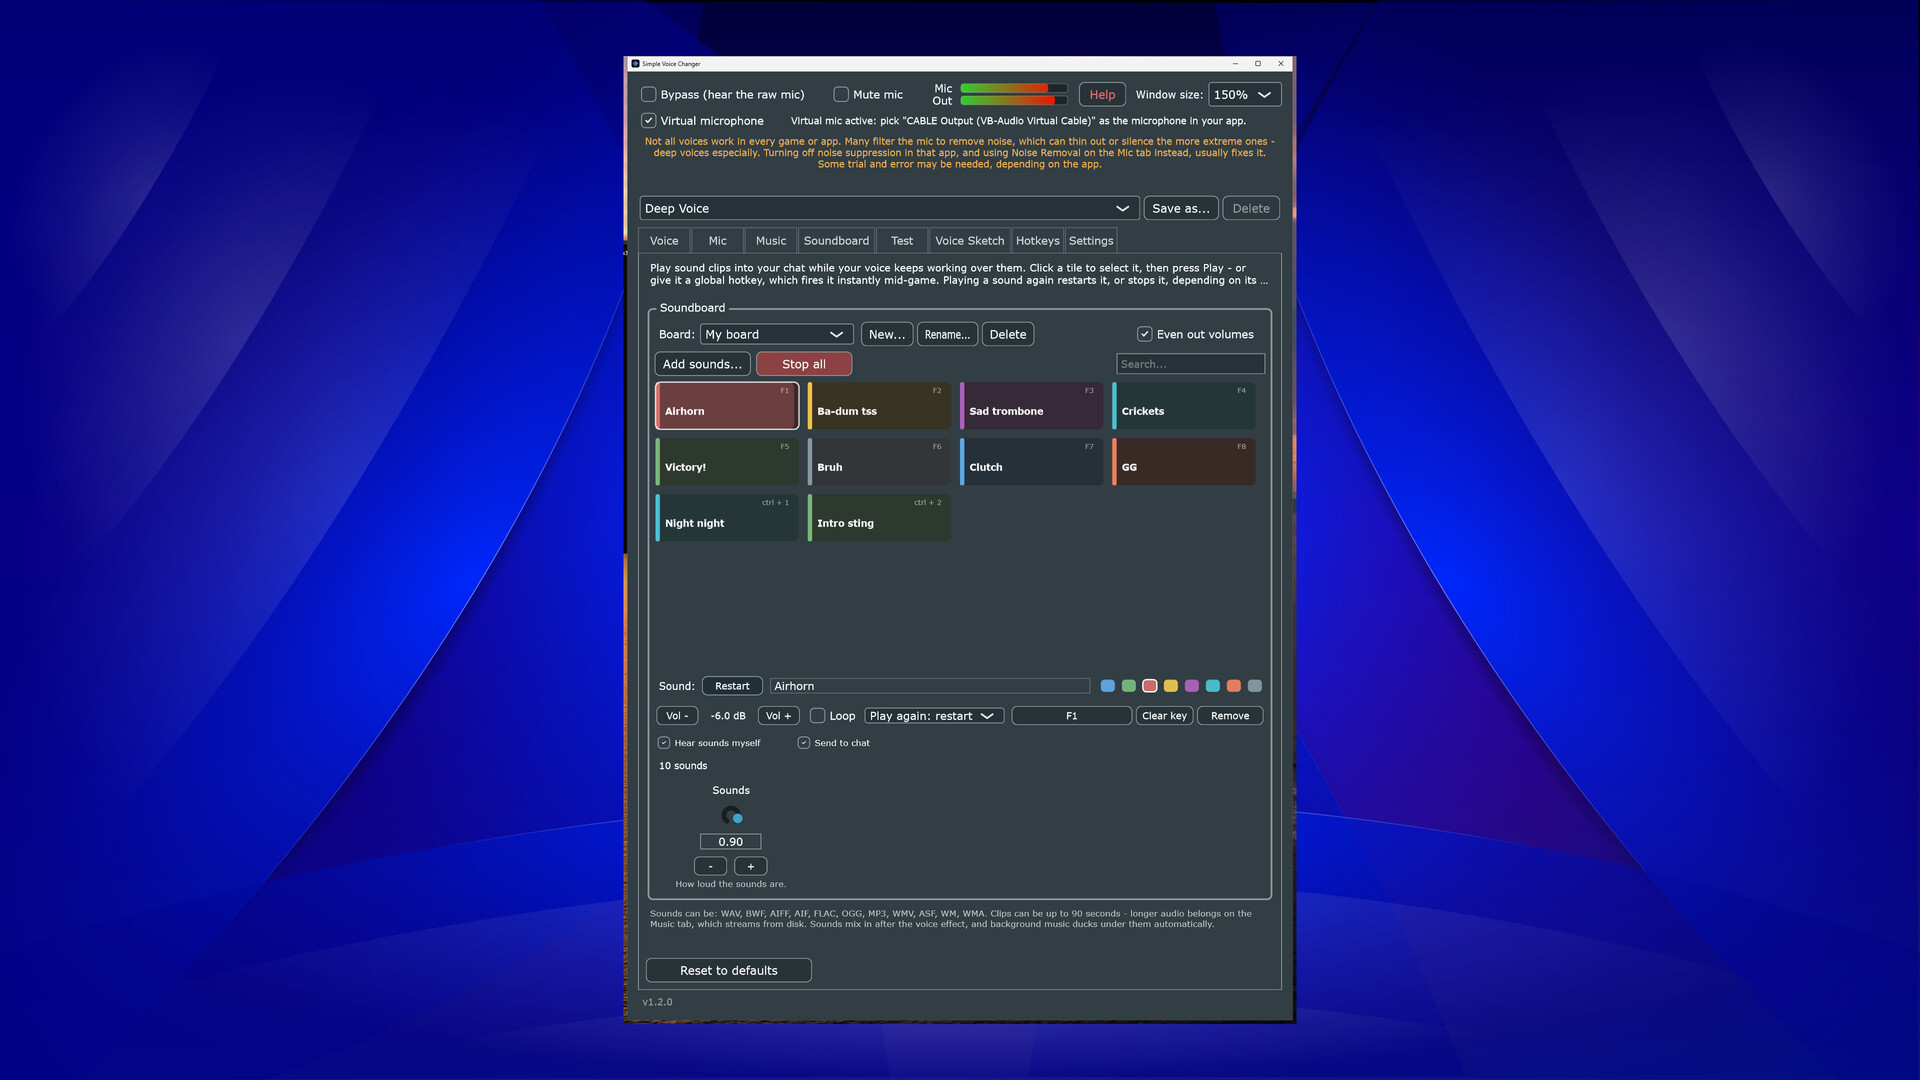This screenshot has height=1080, width=1920.
Task: Click the Stop all button
Action: (x=804, y=364)
